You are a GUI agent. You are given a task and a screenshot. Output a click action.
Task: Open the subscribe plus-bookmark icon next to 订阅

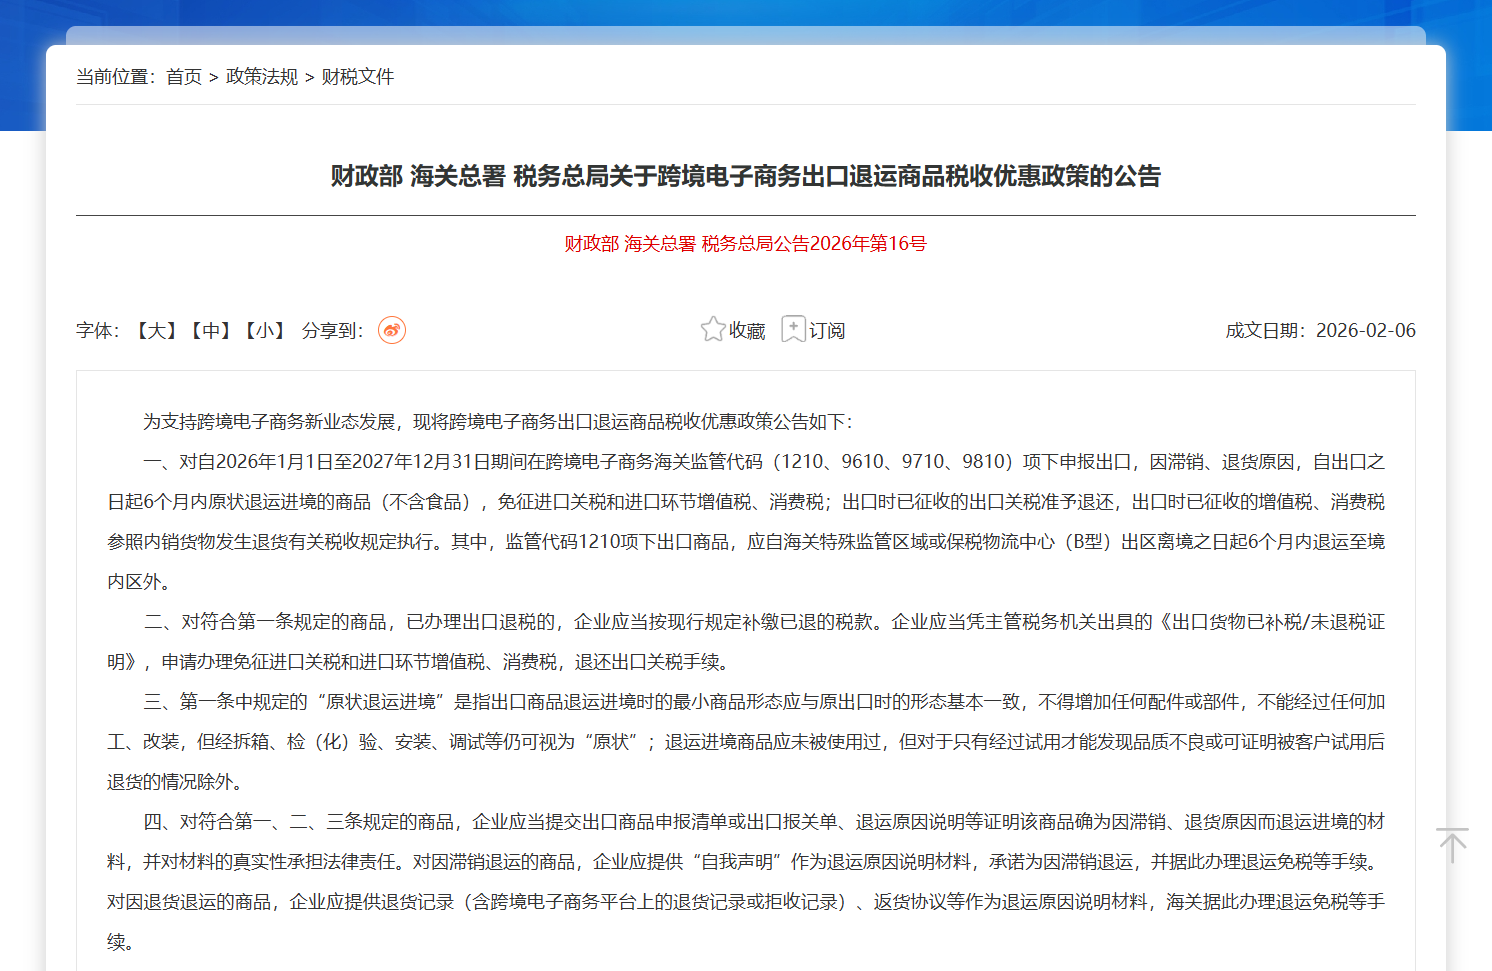click(793, 329)
